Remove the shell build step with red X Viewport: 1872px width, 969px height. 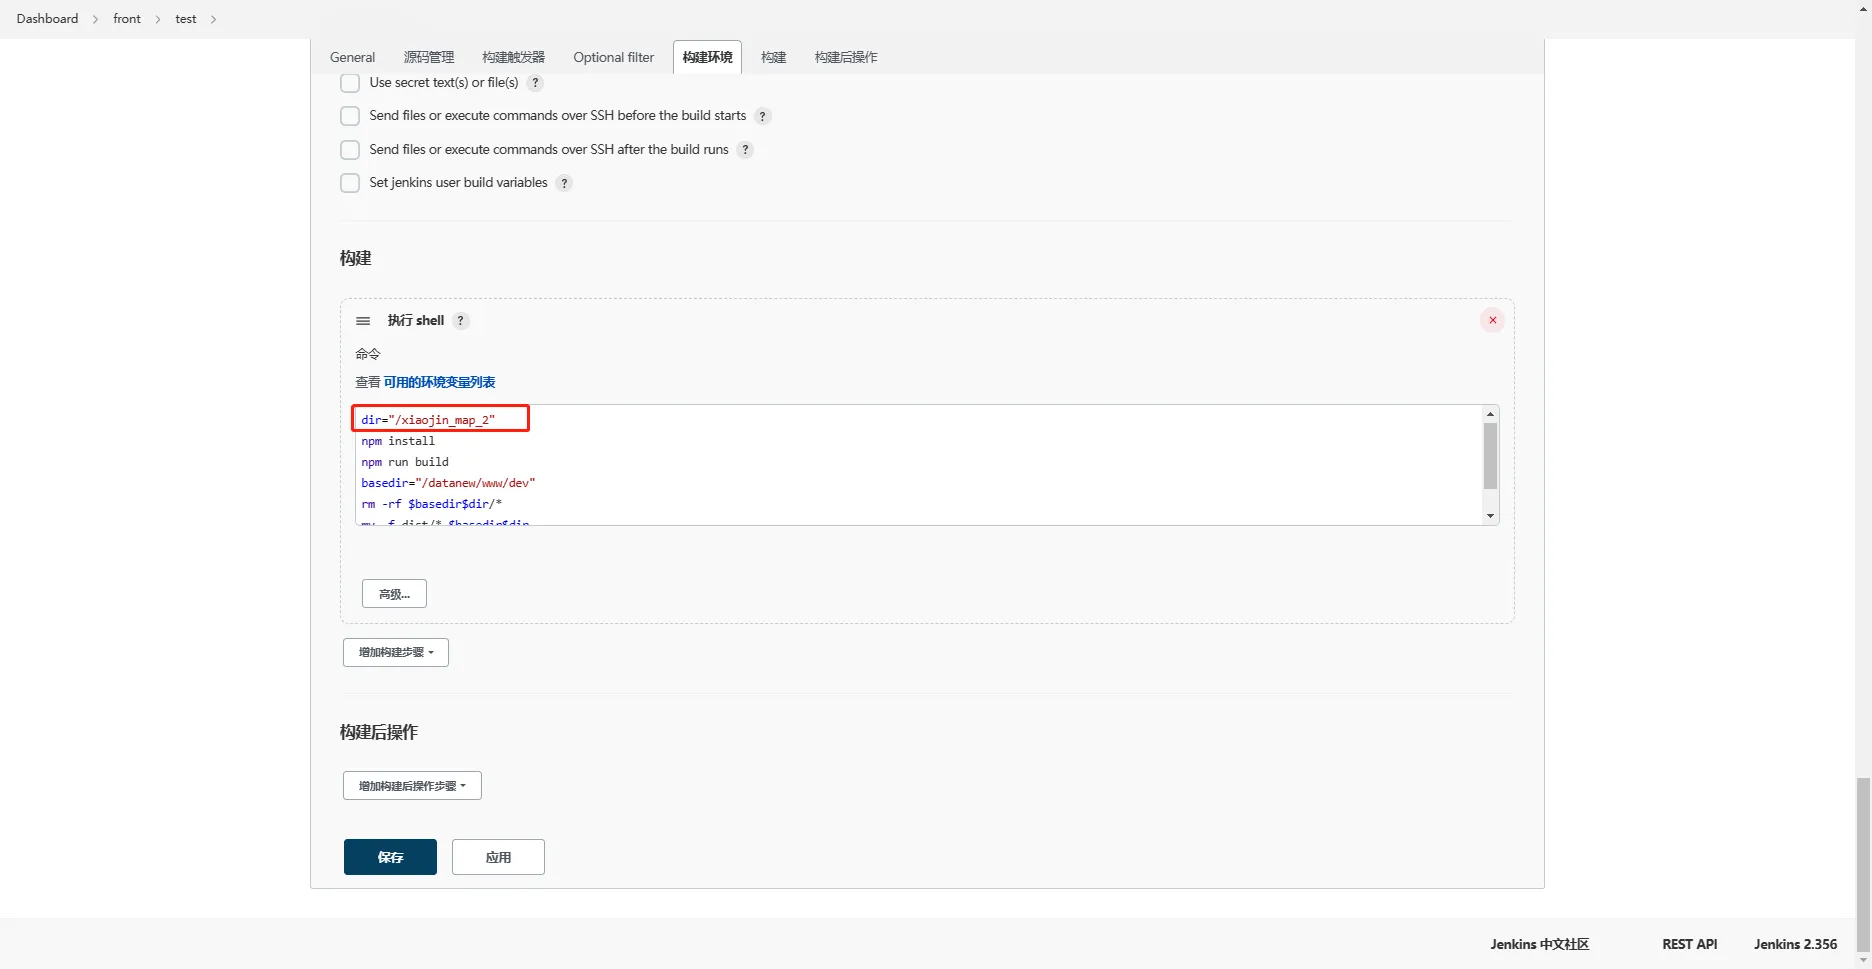pyautogui.click(x=1492, y=321)
